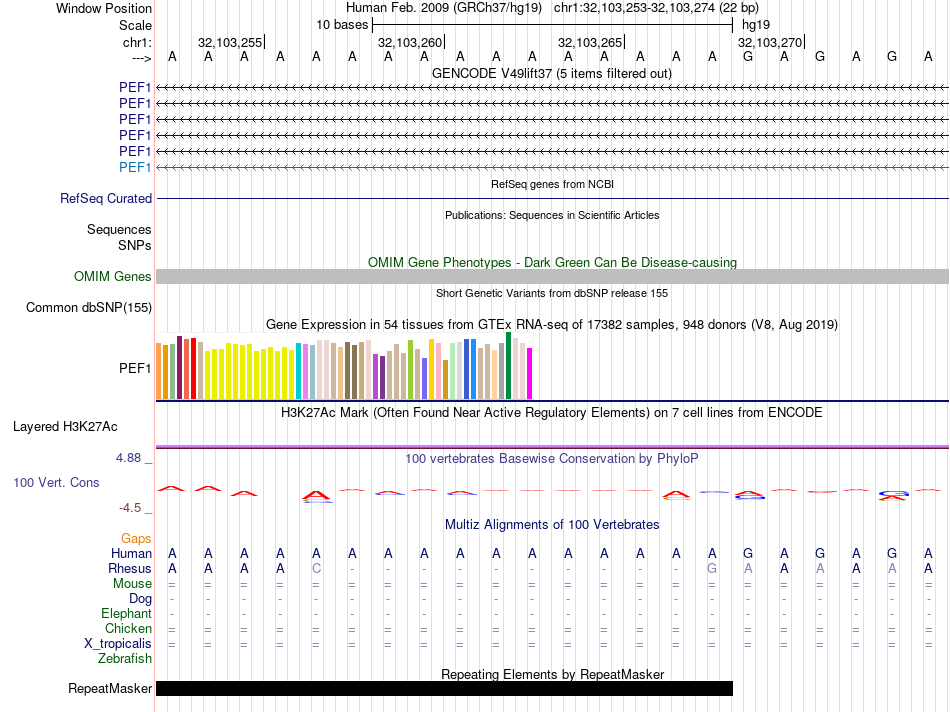Click the 32,103,260 ruler position marker
Screen dimensions: 950x712
pos(410,43)
